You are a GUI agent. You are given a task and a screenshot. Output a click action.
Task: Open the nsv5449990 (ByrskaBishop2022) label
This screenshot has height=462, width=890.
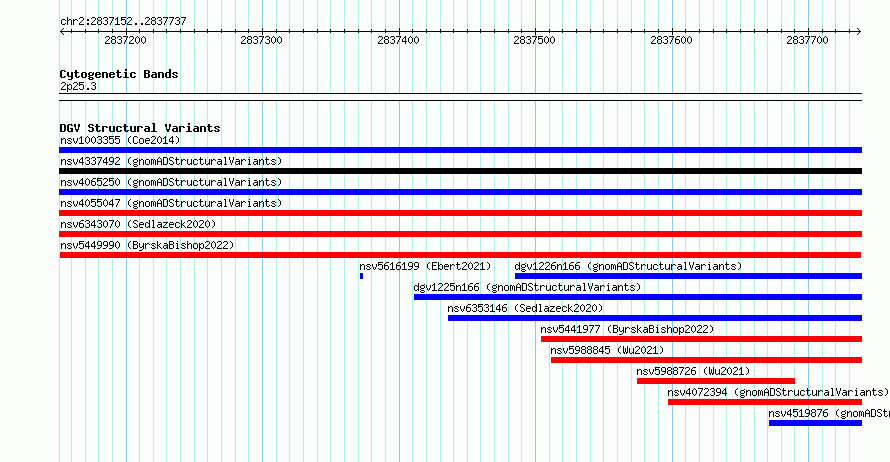(147, 245)
